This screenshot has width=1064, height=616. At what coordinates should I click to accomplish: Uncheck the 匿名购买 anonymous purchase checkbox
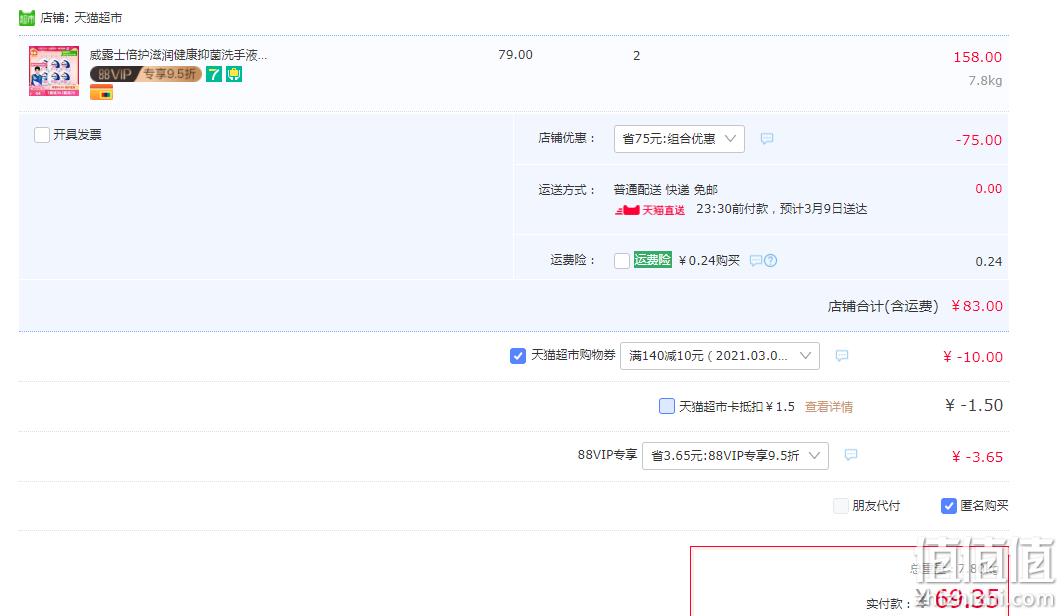pos(949,505)
